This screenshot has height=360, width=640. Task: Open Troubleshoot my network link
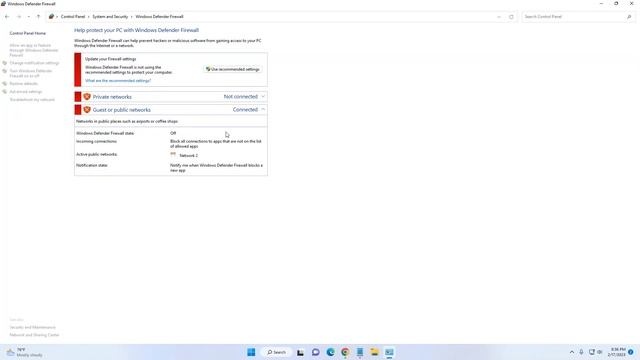[32, 100]
